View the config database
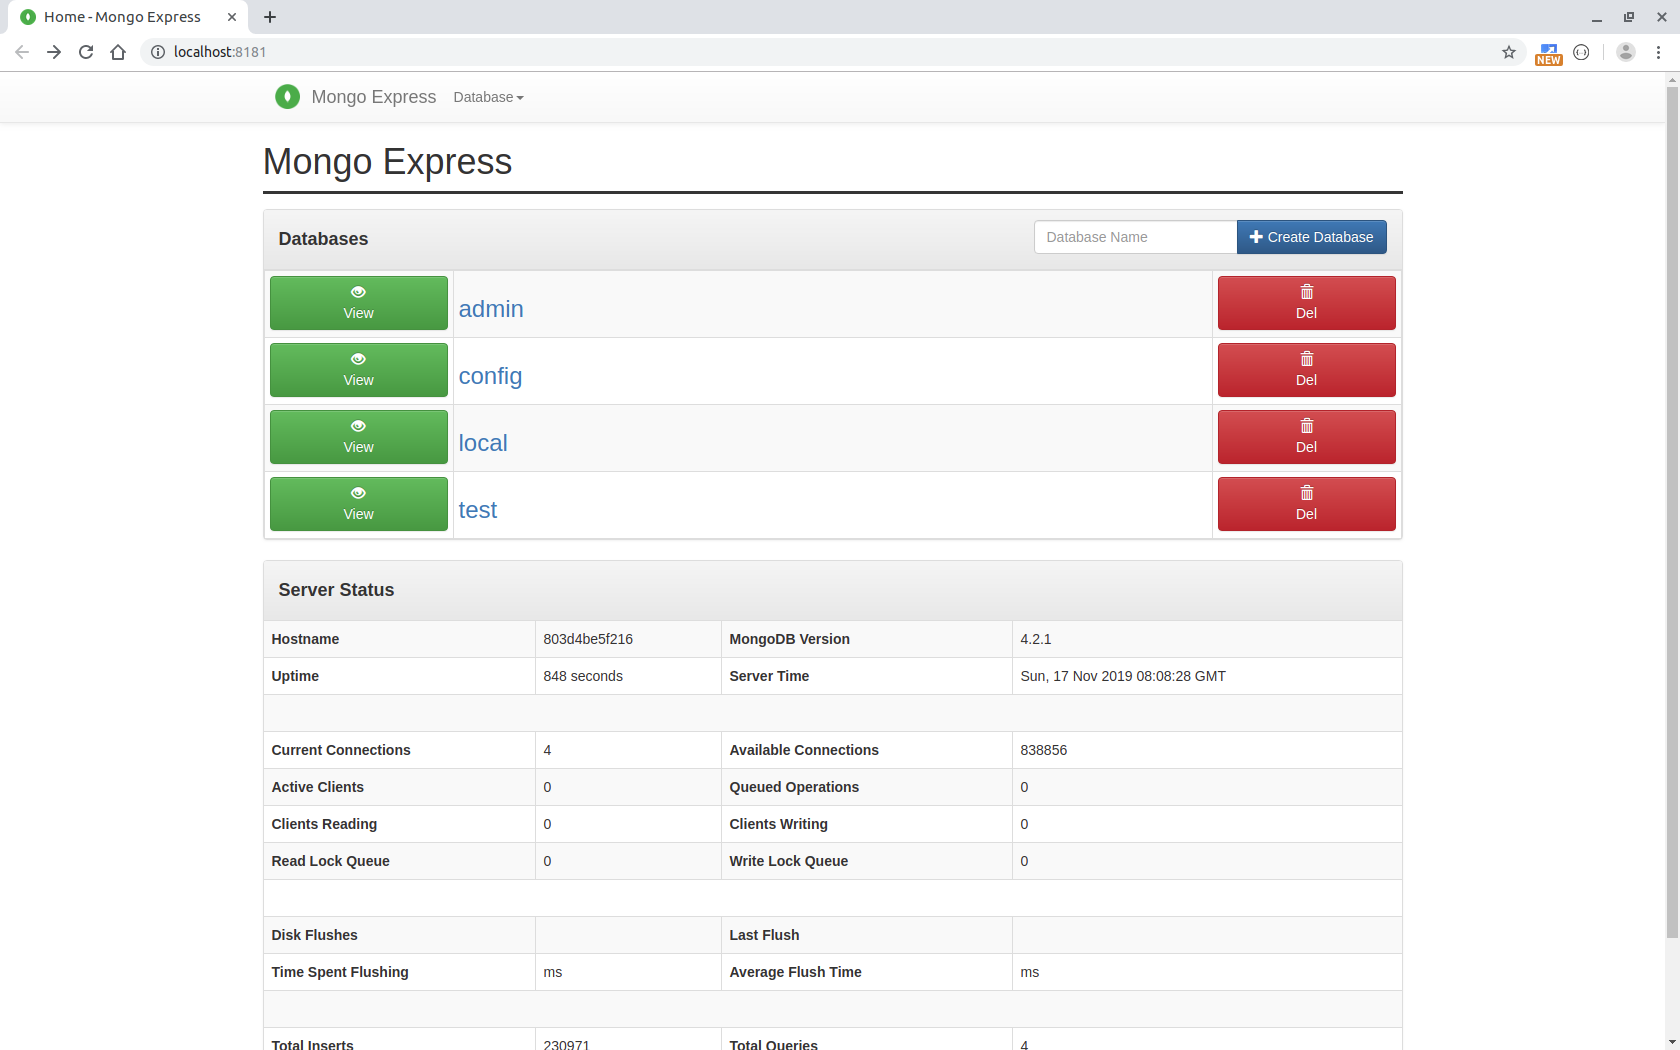The height and width of the screenshot is (1050, 1680). [358, 370]
